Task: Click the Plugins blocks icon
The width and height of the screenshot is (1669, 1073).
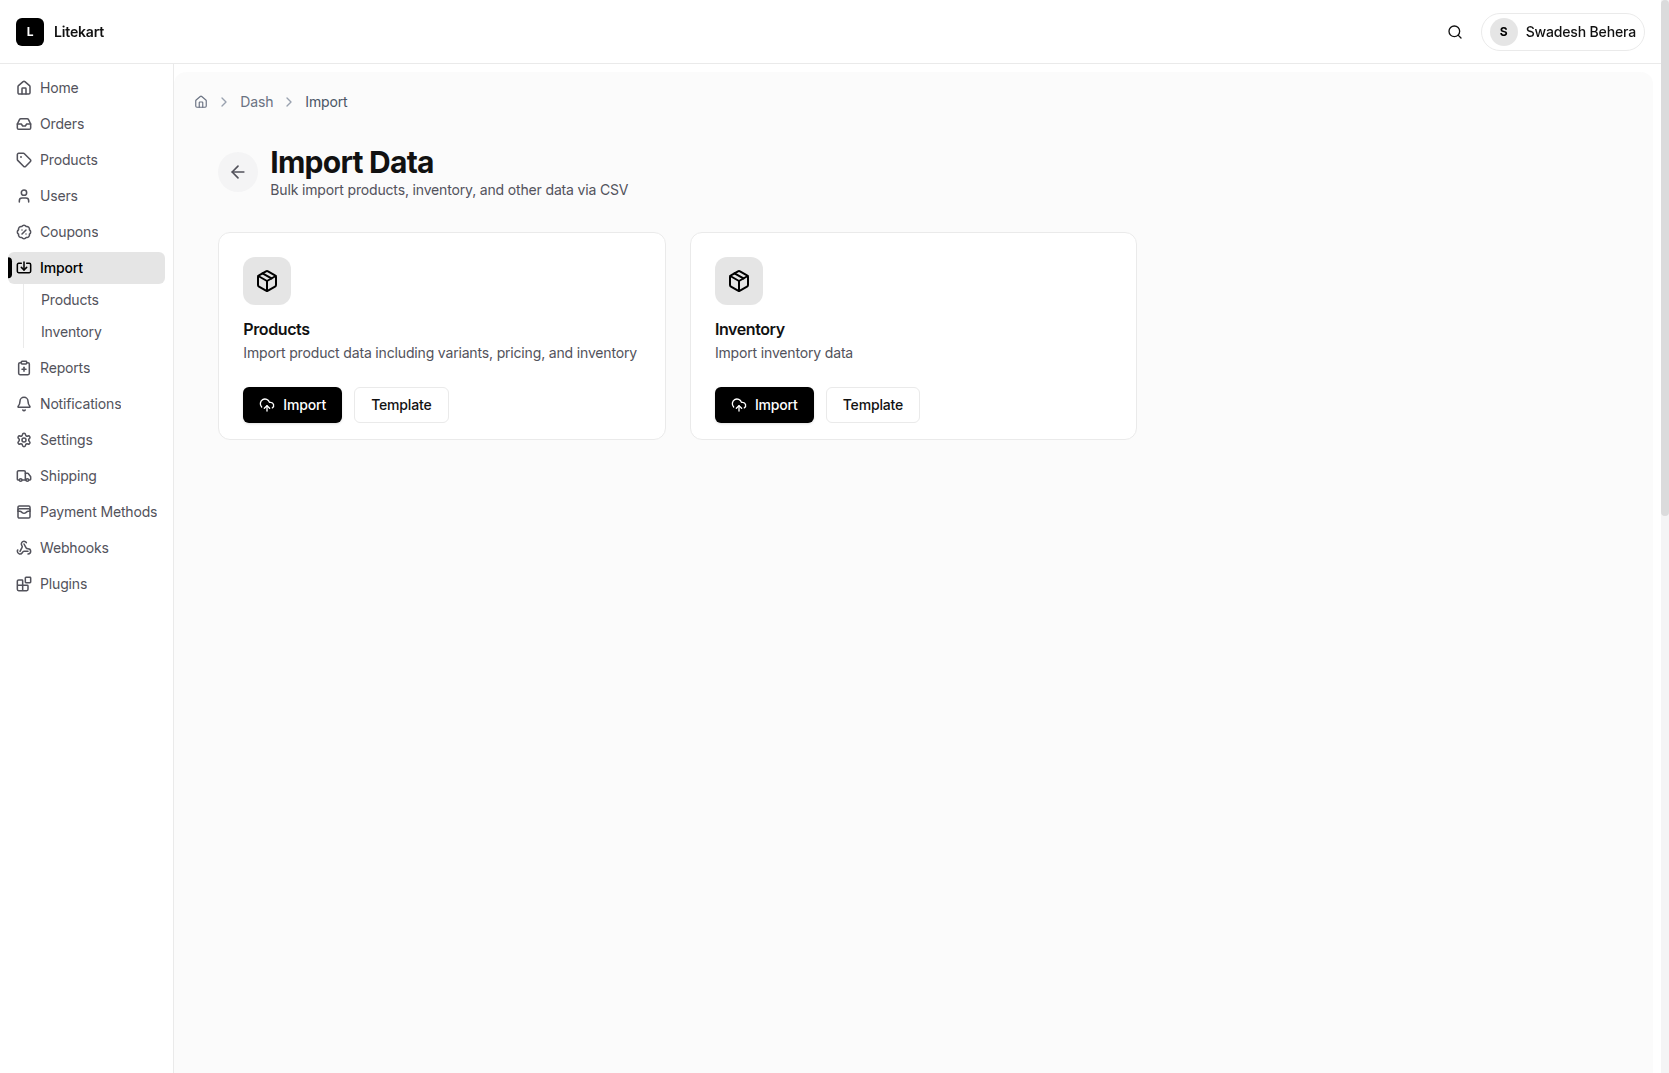Action: tap(24, 584)
